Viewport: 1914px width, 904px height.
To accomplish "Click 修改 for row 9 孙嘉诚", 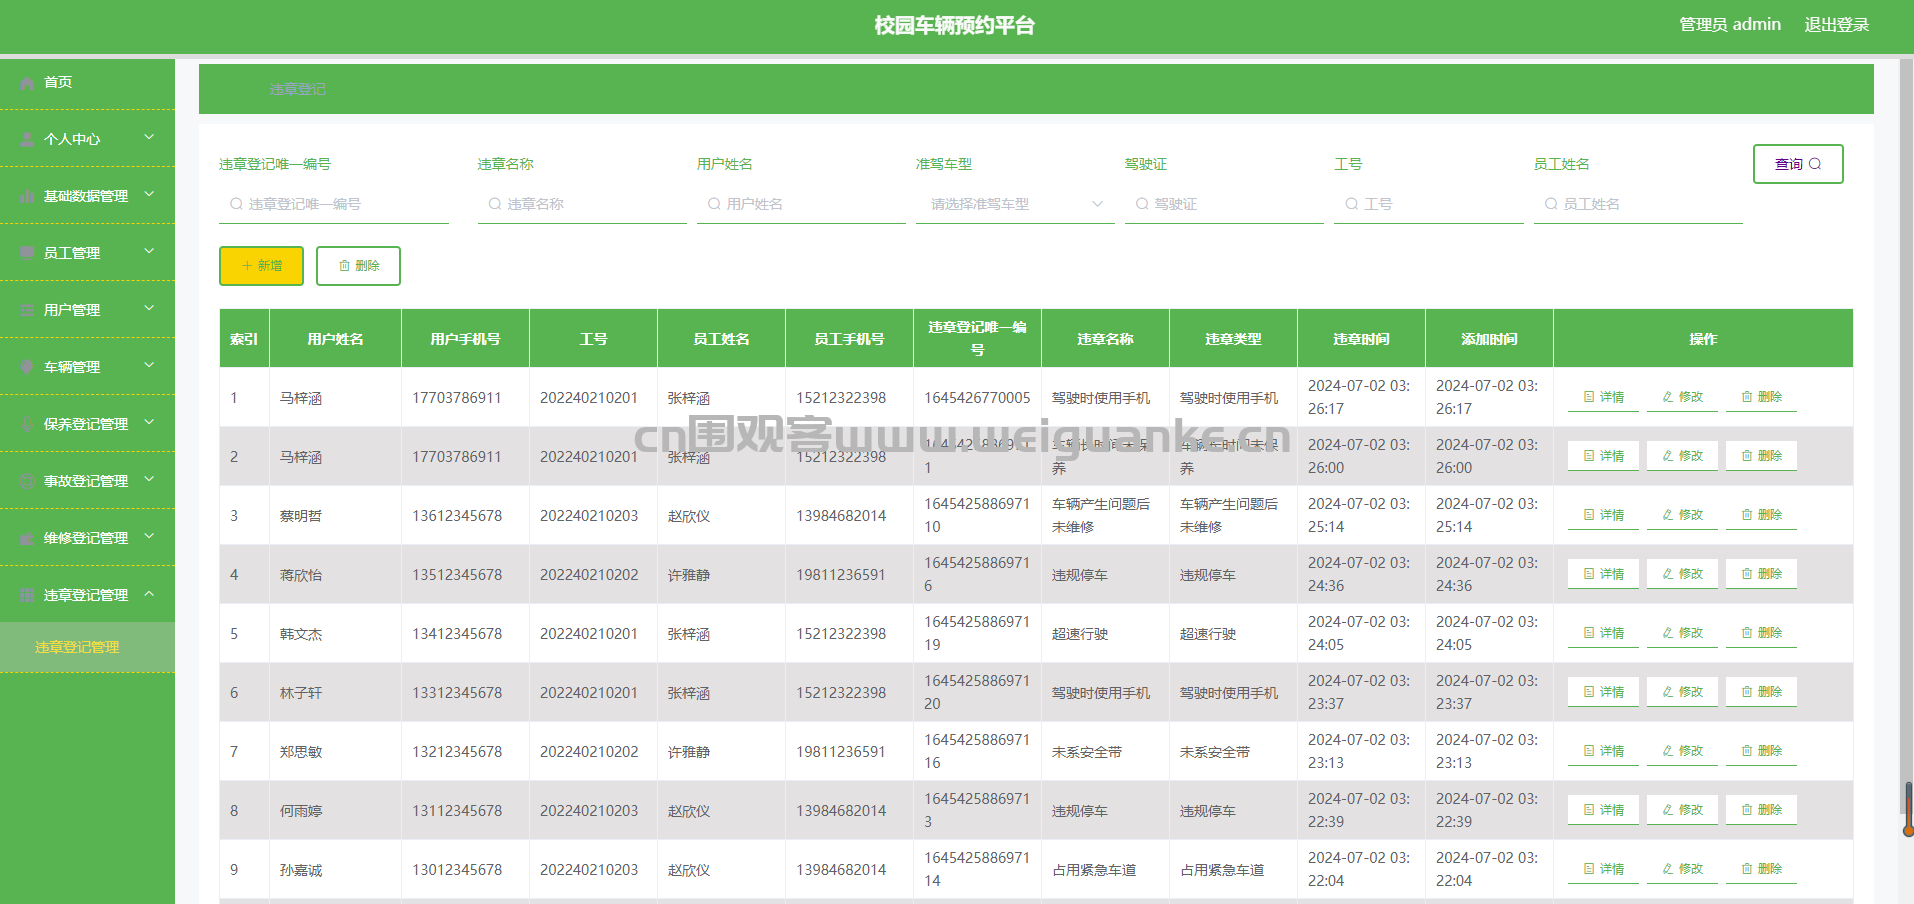I will point(1682,869).
